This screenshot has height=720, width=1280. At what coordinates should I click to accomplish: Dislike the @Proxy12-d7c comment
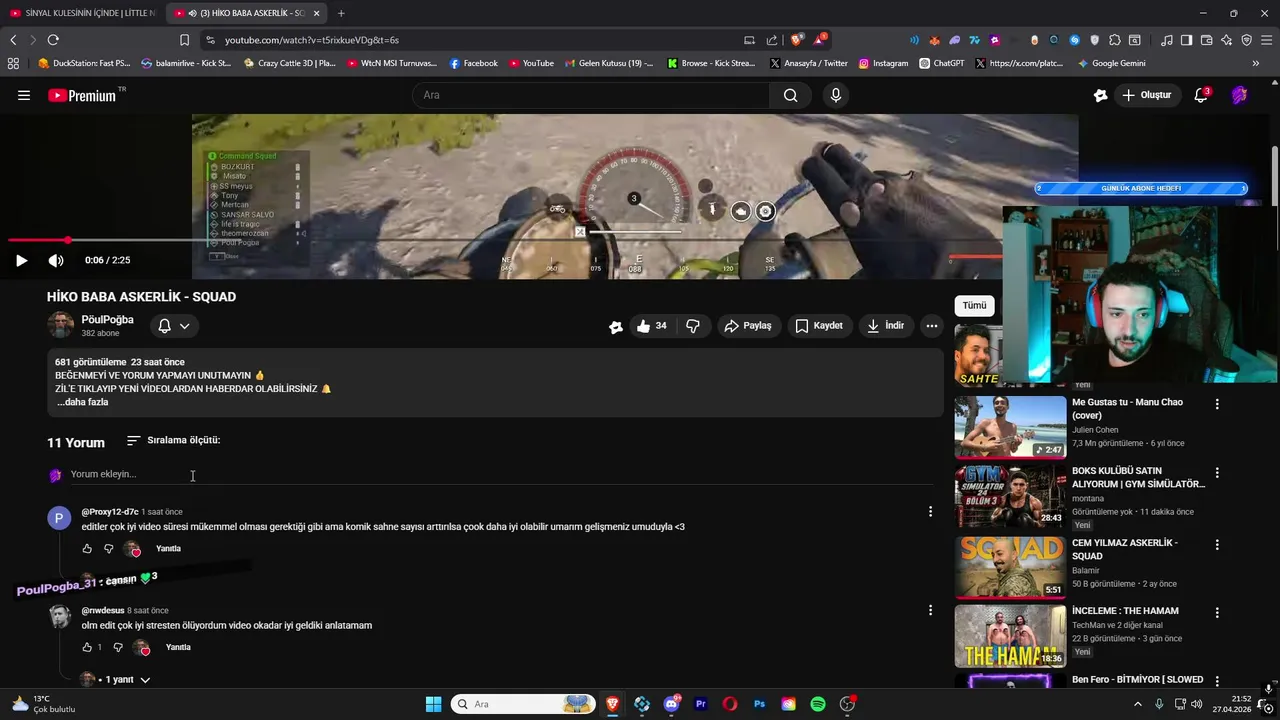pos(109,549)
